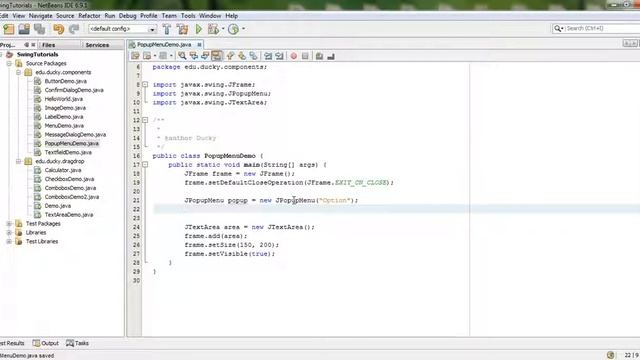Collapse the Source Packages tree node

tap(9, 63)
